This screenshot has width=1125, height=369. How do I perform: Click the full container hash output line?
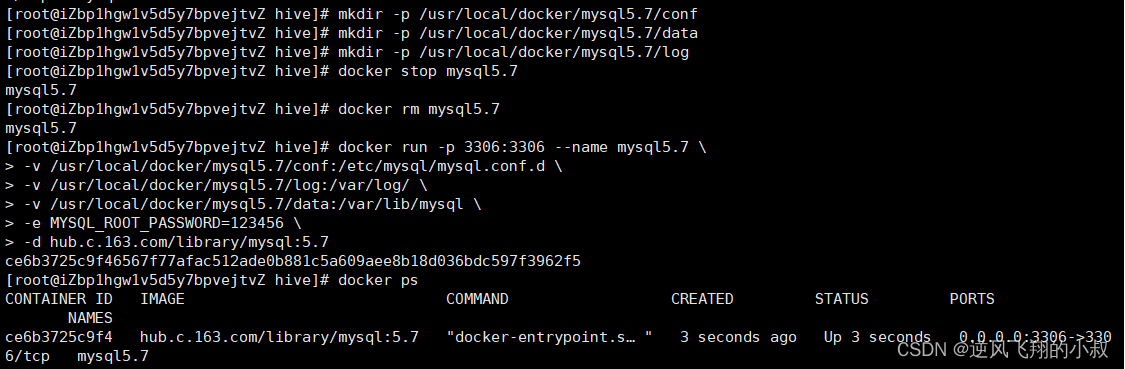[x=293, y=261]
